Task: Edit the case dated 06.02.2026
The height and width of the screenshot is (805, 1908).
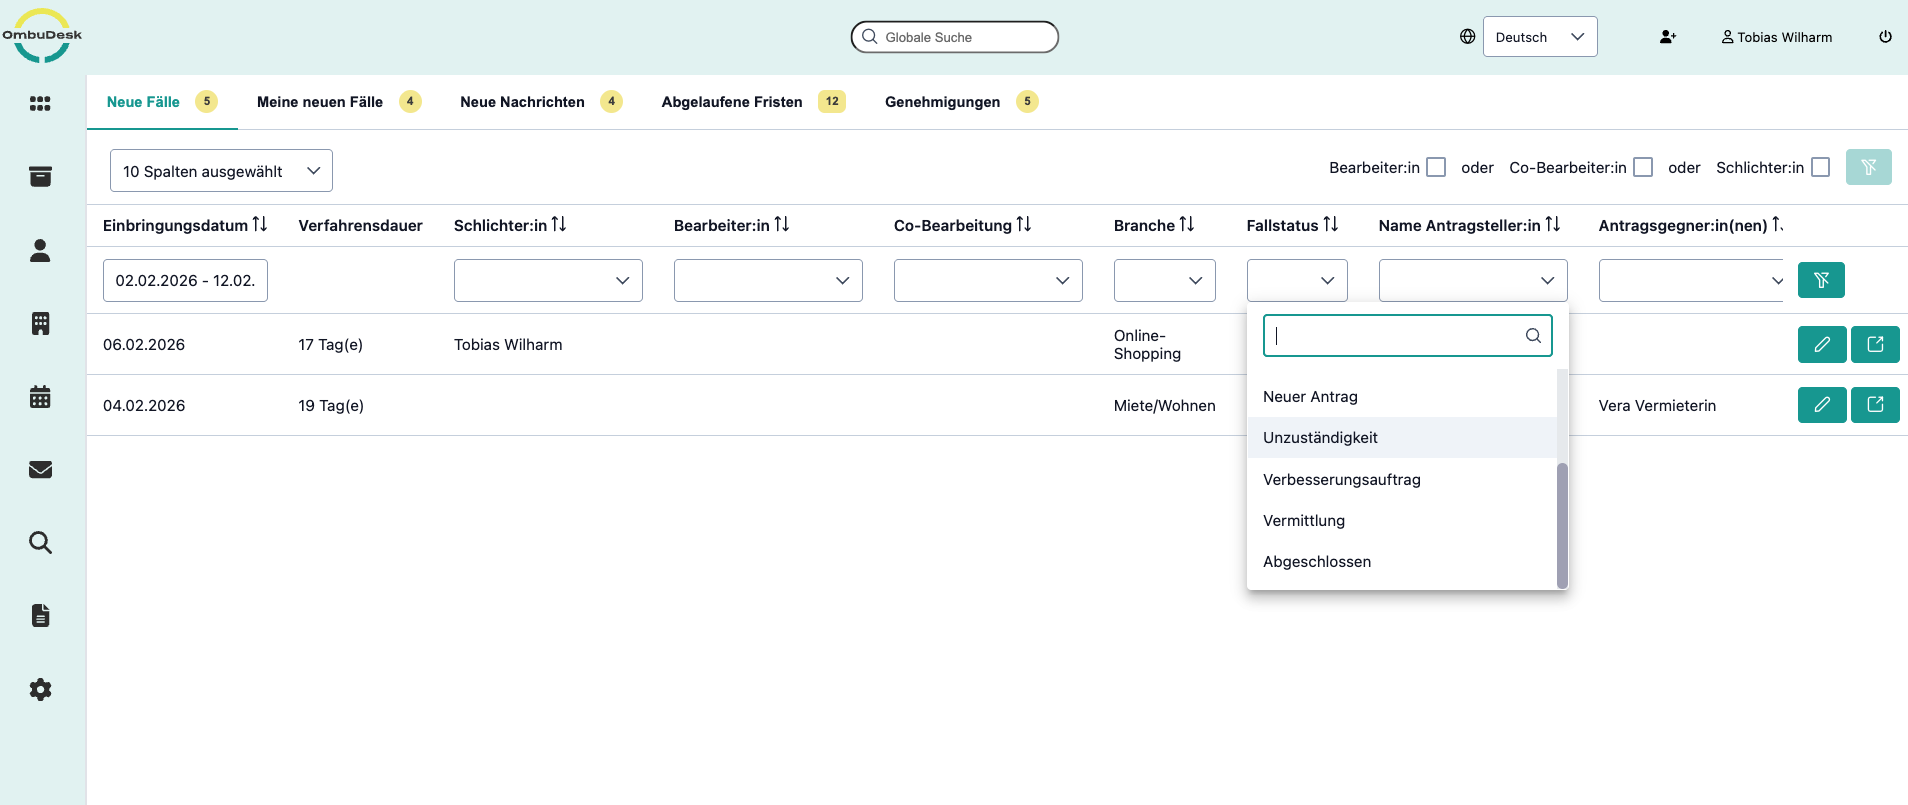Action: pos(1821,345)
